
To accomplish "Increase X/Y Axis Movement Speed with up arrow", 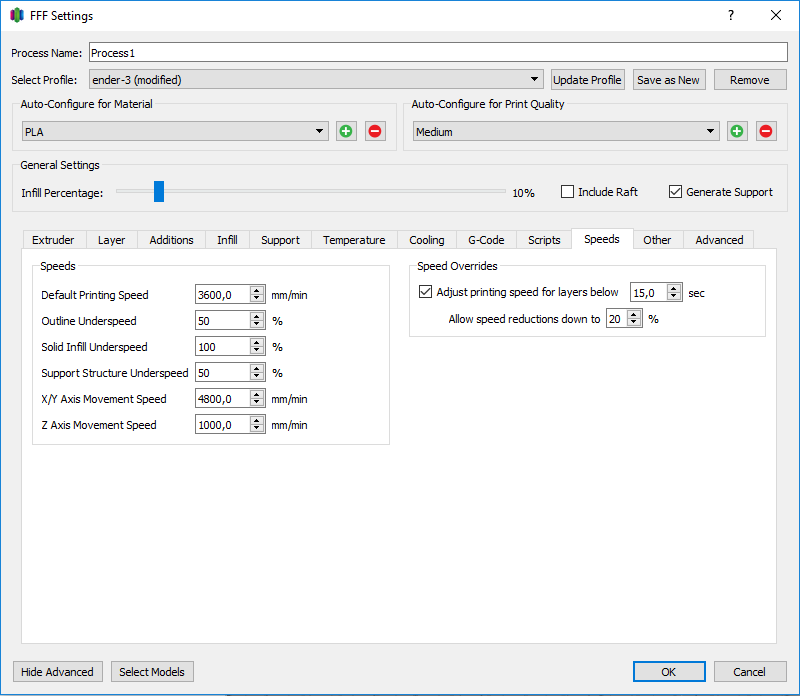I will pyautogui.click(x=257, y=394).
